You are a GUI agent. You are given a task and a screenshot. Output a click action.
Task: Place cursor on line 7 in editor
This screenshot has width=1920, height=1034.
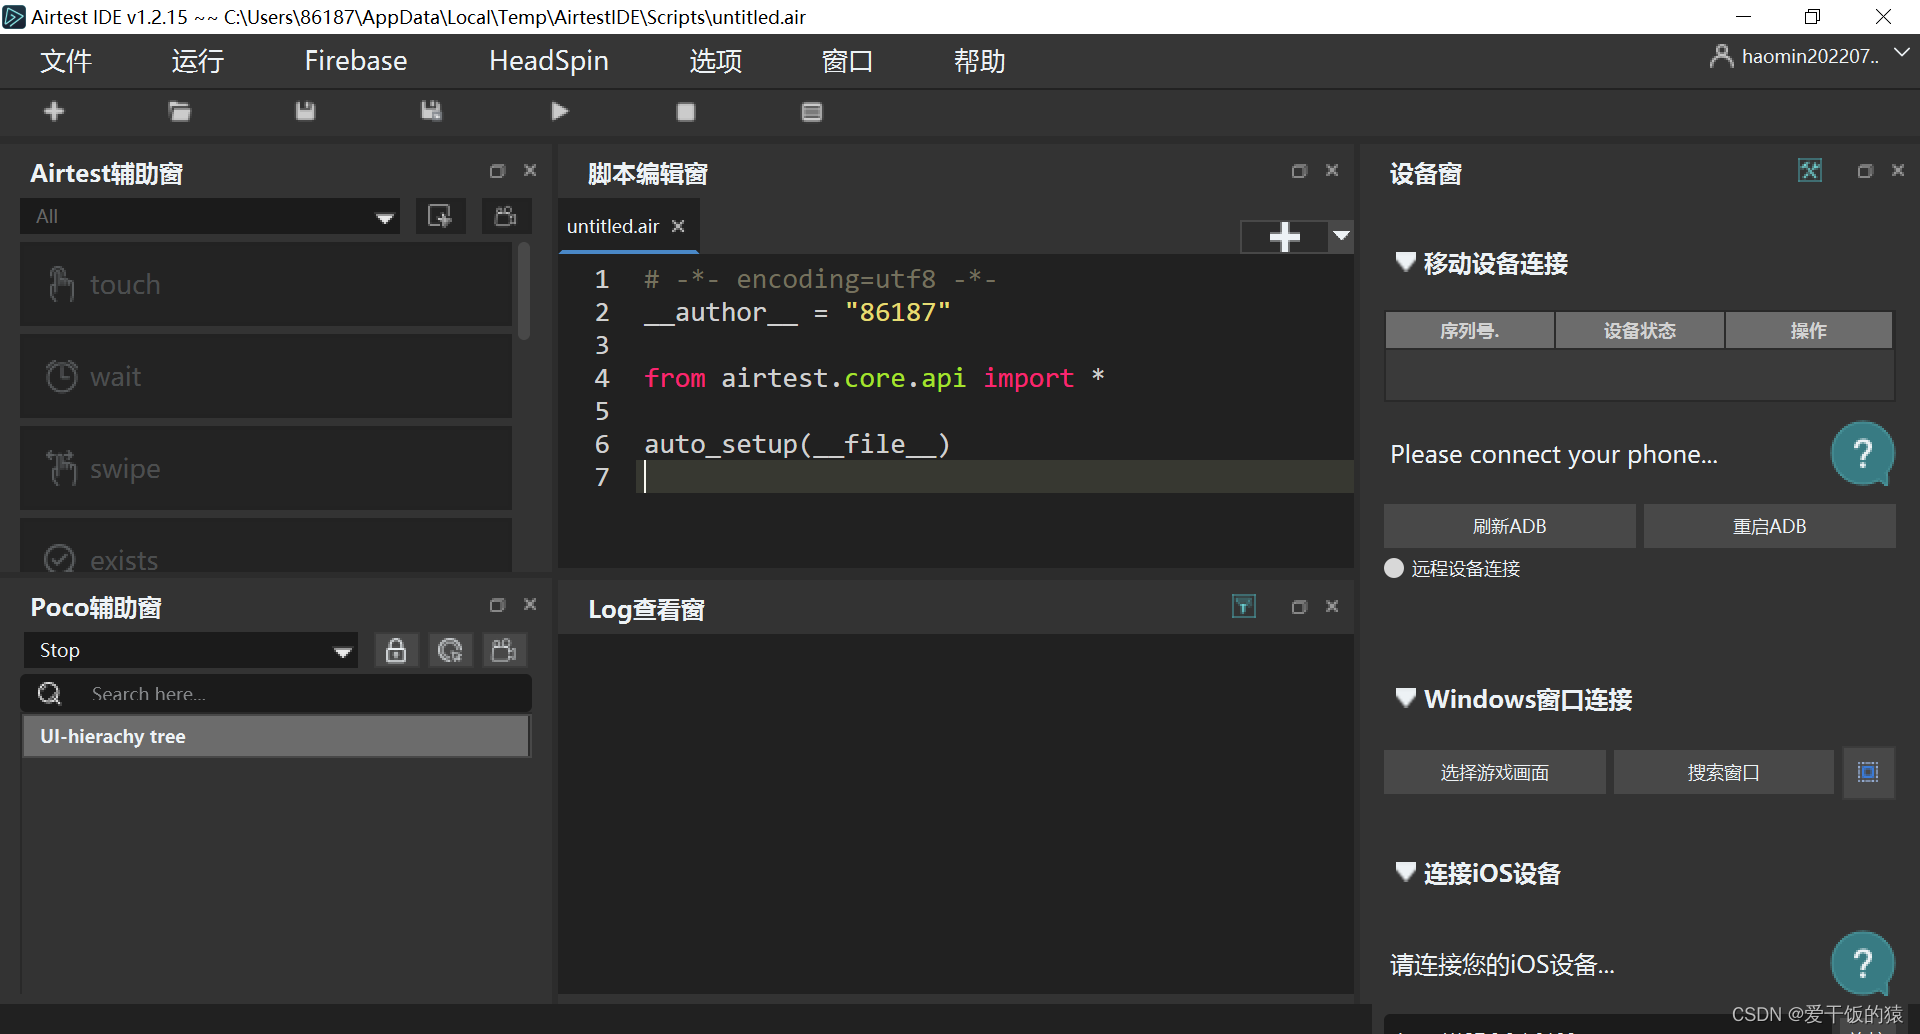point(995,477)
